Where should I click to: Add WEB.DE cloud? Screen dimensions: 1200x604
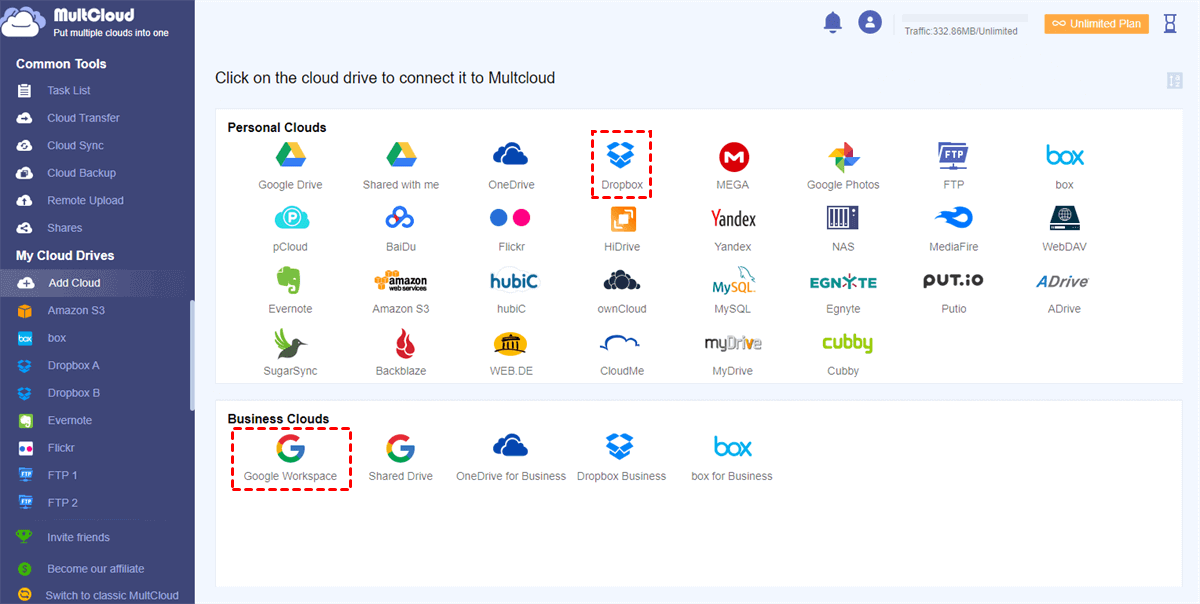(511, 352)
